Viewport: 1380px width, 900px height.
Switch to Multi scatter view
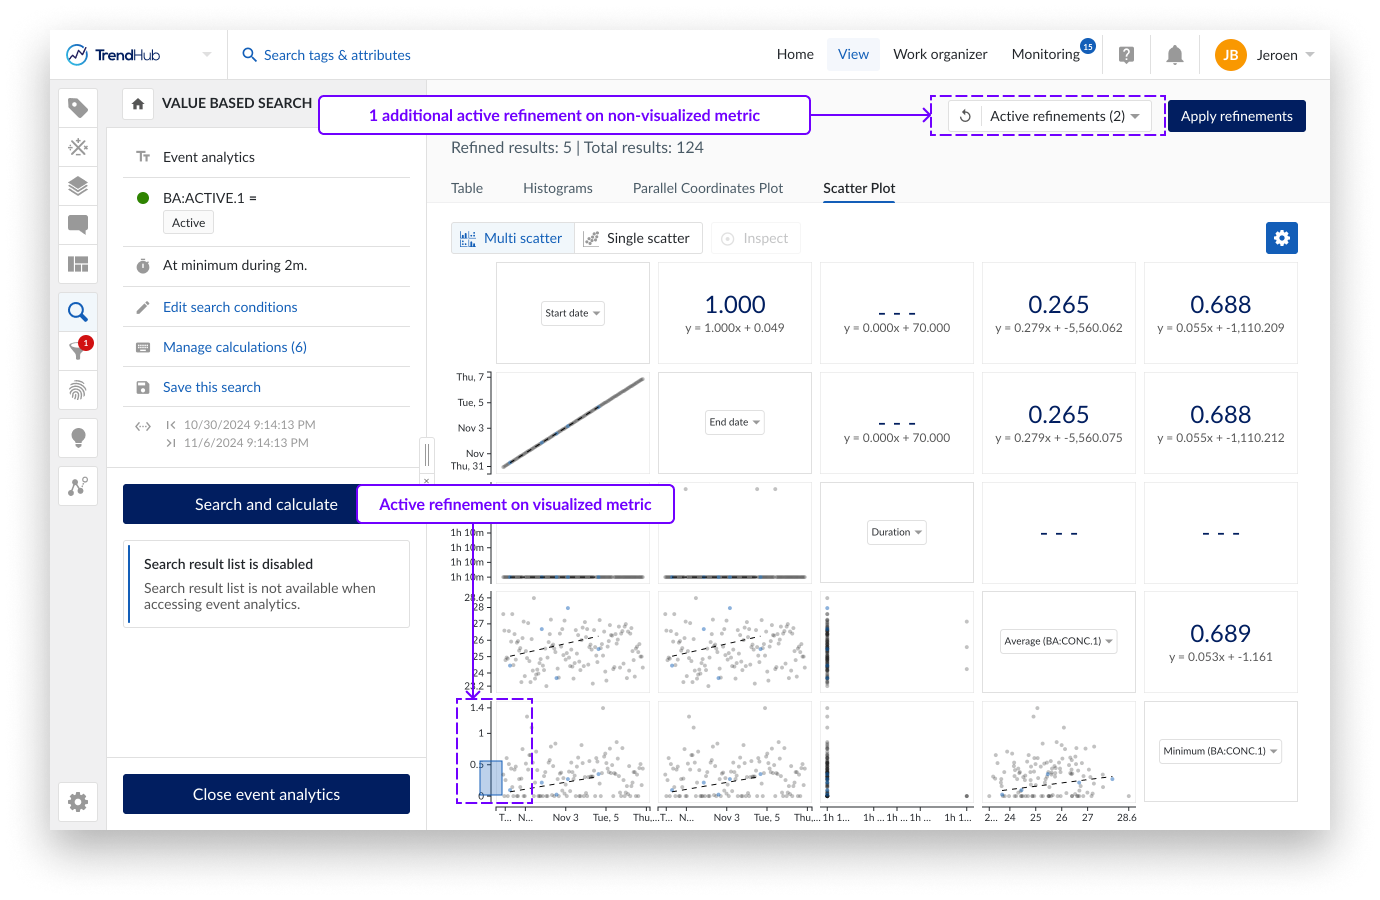pyautogui.click(x=512, y=238)
